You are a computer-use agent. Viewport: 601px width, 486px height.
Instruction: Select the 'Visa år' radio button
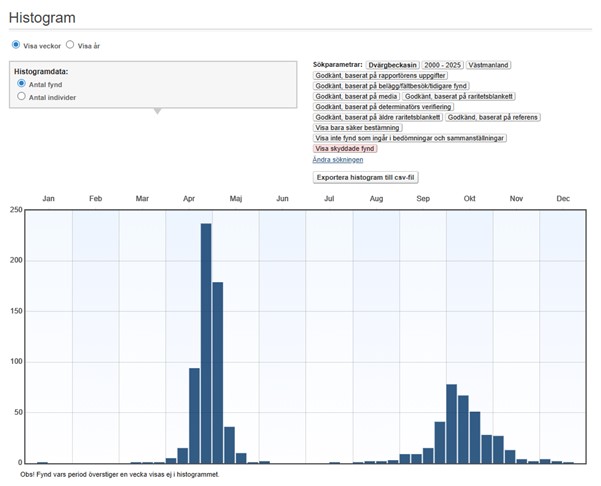coord(71,45)
